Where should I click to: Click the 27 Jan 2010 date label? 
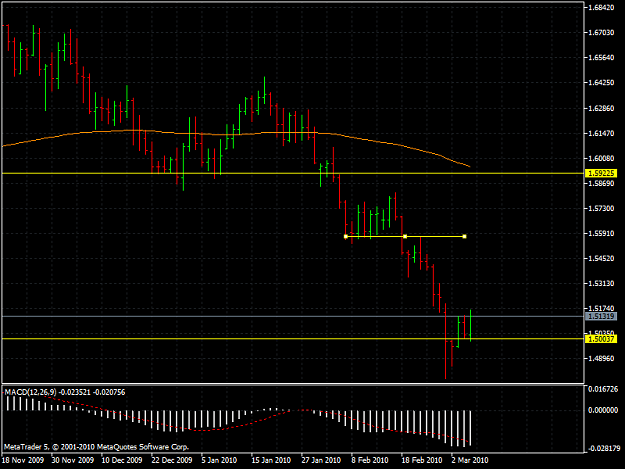321,460
